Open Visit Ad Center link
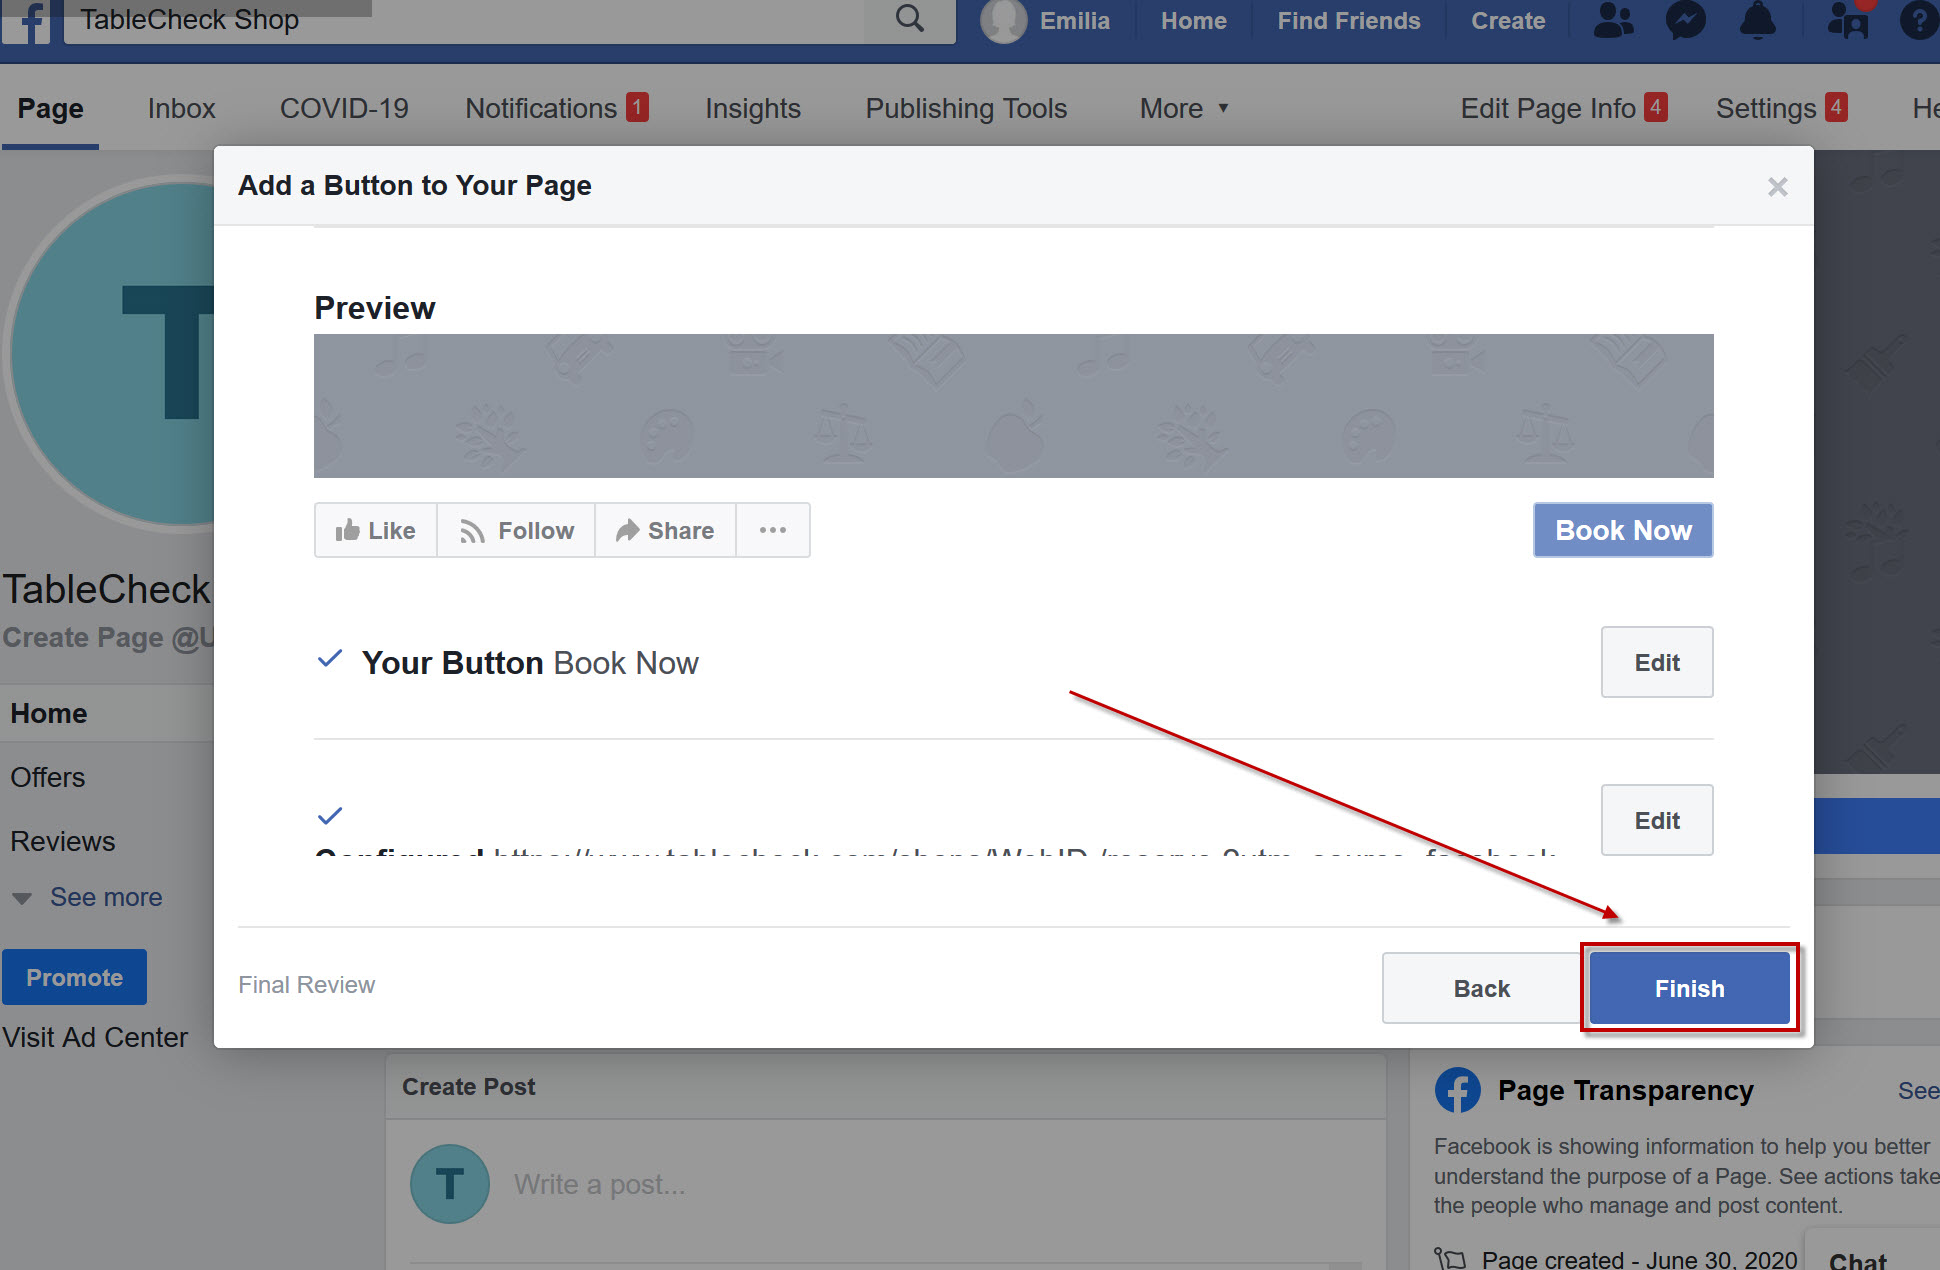The image size is (1940, 1270). click(x=95, y=1037)
